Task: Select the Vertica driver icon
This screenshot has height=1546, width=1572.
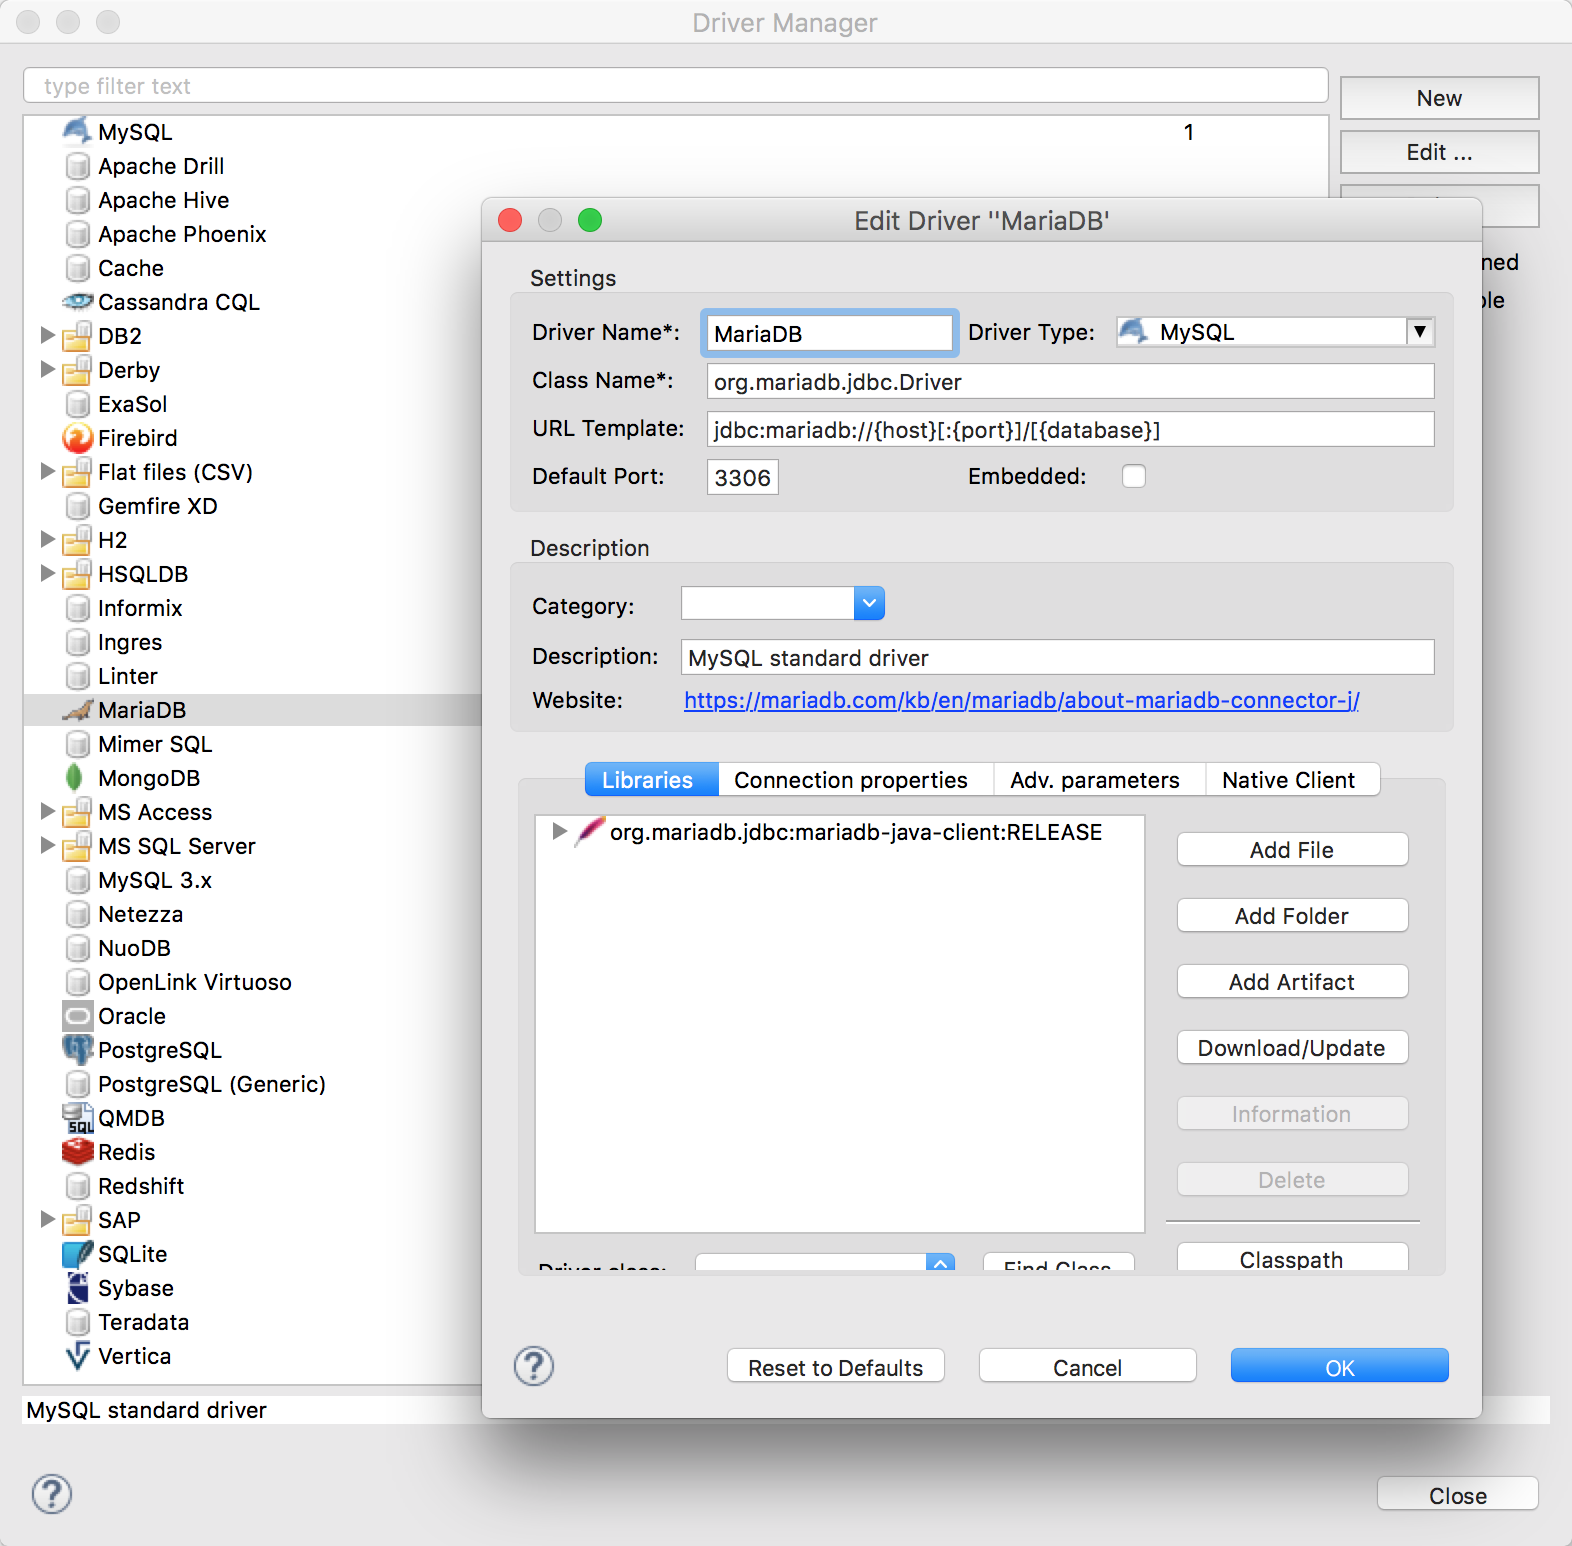Action: point(77,1356)
